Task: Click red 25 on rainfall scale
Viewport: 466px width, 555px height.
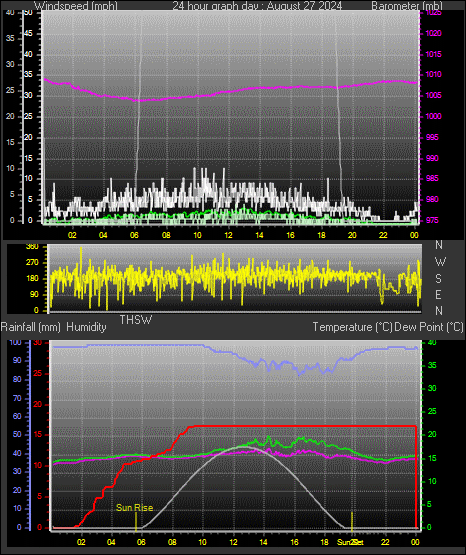Action: coord(38,373)
